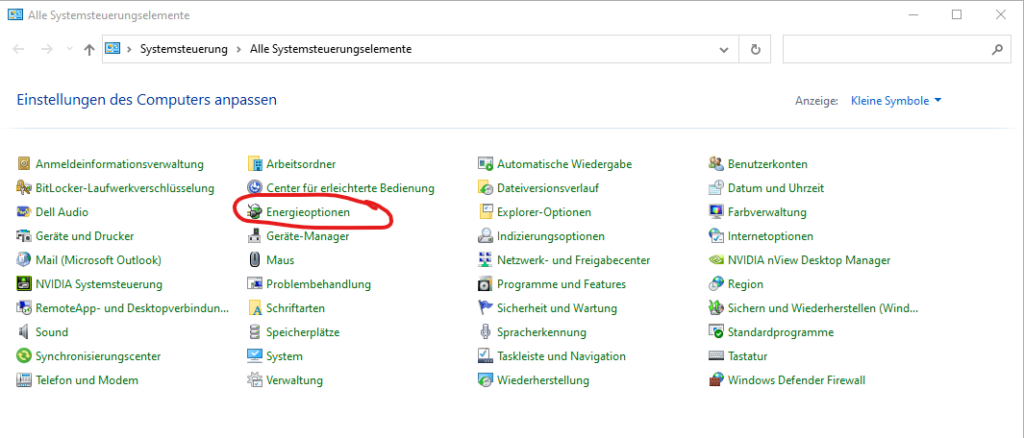Screen dimensions: 1024x438
Task: Select the Windows Defender Firewall icon
Action: click(716, 380)
